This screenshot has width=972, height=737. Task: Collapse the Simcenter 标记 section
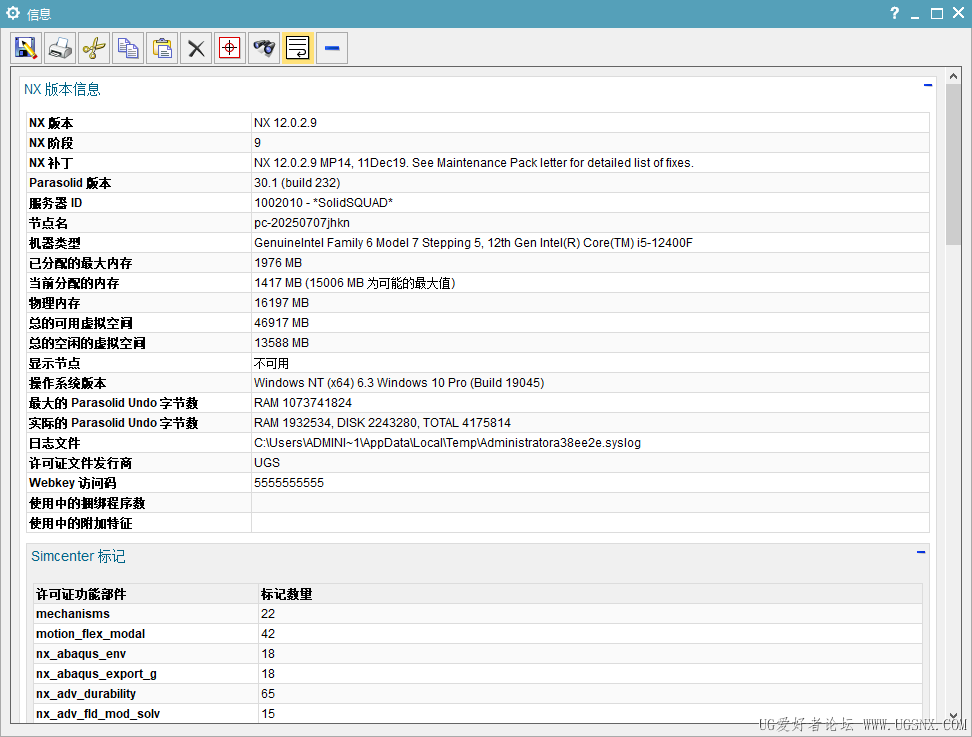click(920, 552)
